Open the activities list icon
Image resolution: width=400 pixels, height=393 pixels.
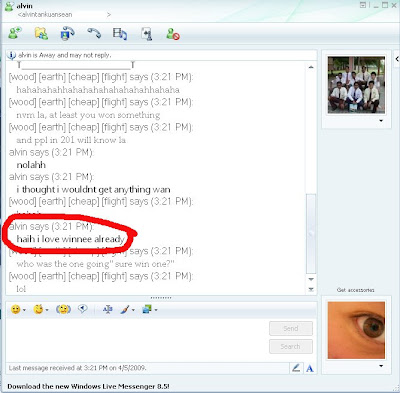[120, 34]
